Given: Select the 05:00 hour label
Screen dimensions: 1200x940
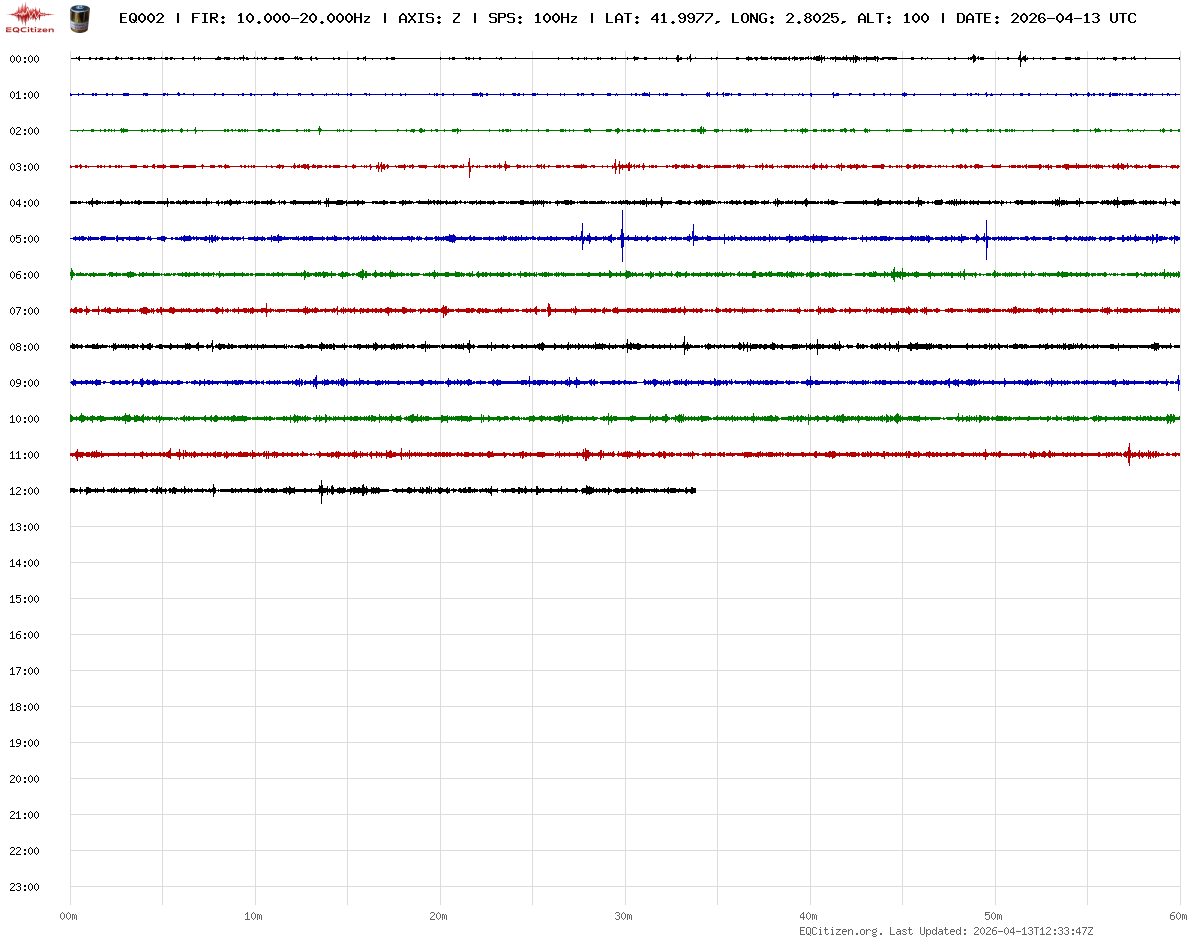Looking at the screenshot, I should (x=24, y=239).
